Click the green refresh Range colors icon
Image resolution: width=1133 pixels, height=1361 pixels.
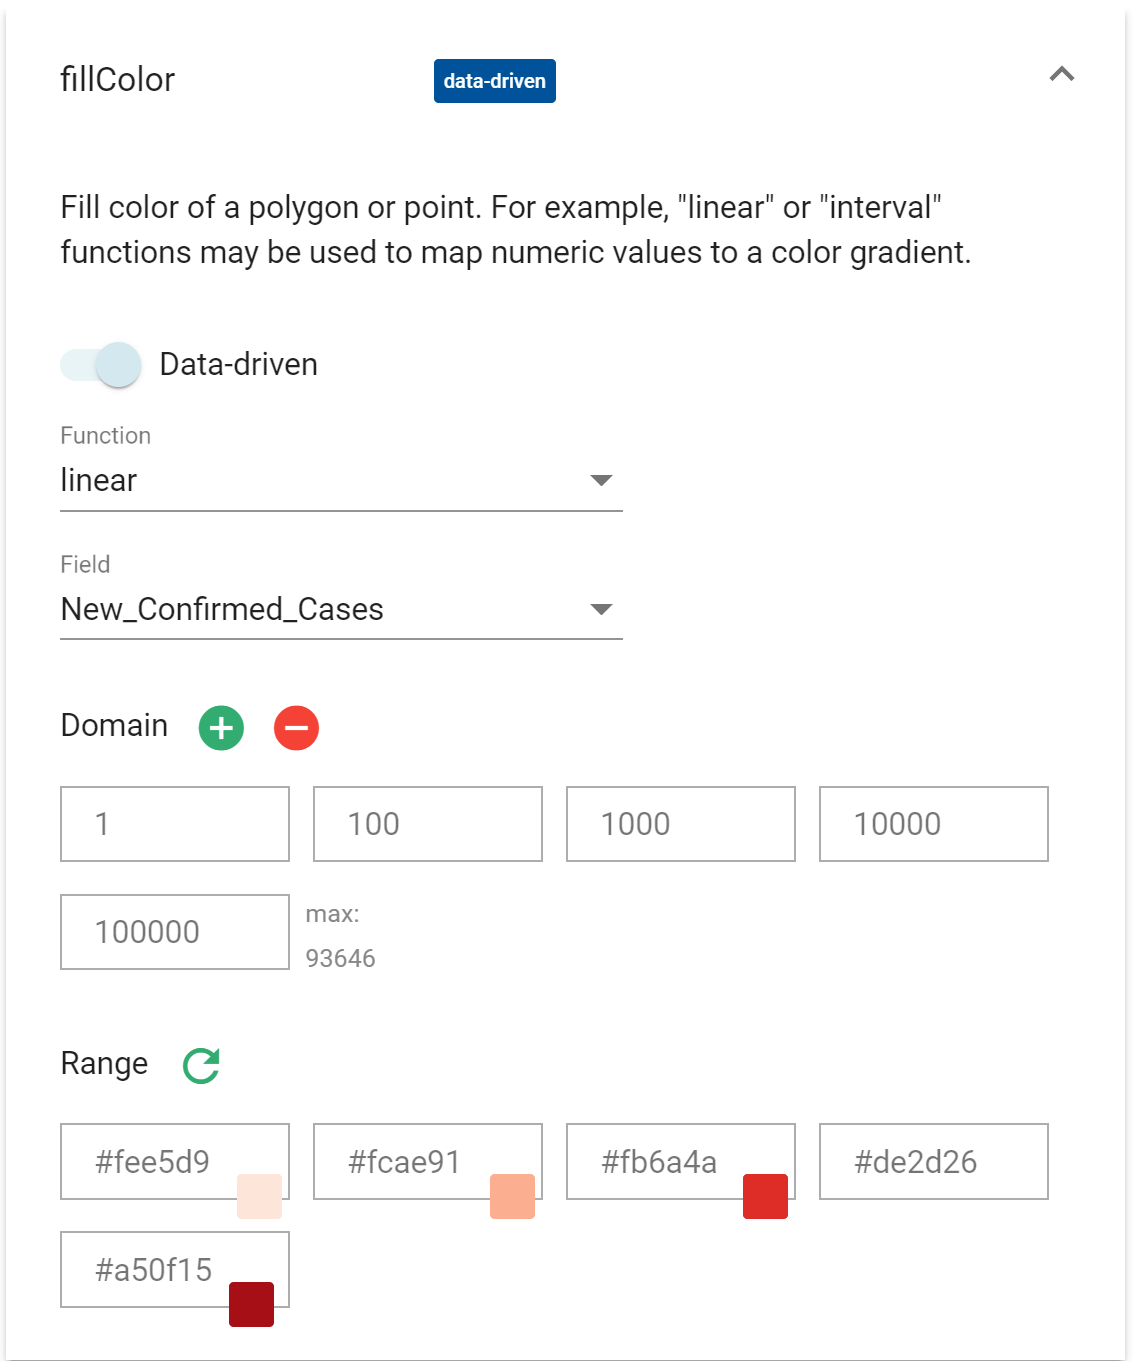pyautogui.click(x=201, y=1065)
